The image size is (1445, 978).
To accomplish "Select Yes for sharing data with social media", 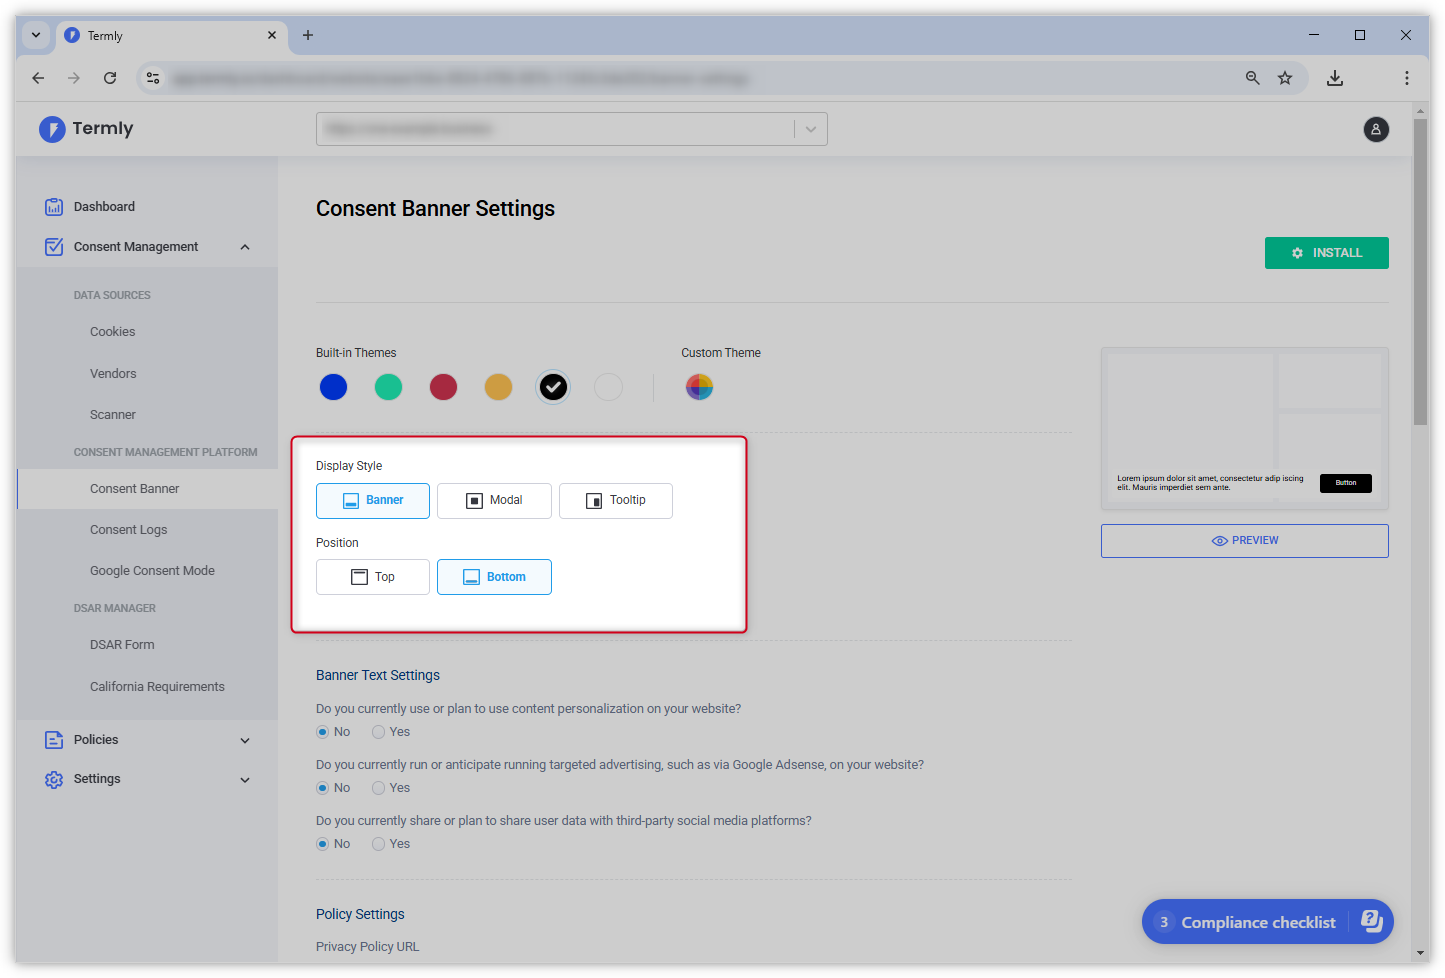I will click(376, 843).
